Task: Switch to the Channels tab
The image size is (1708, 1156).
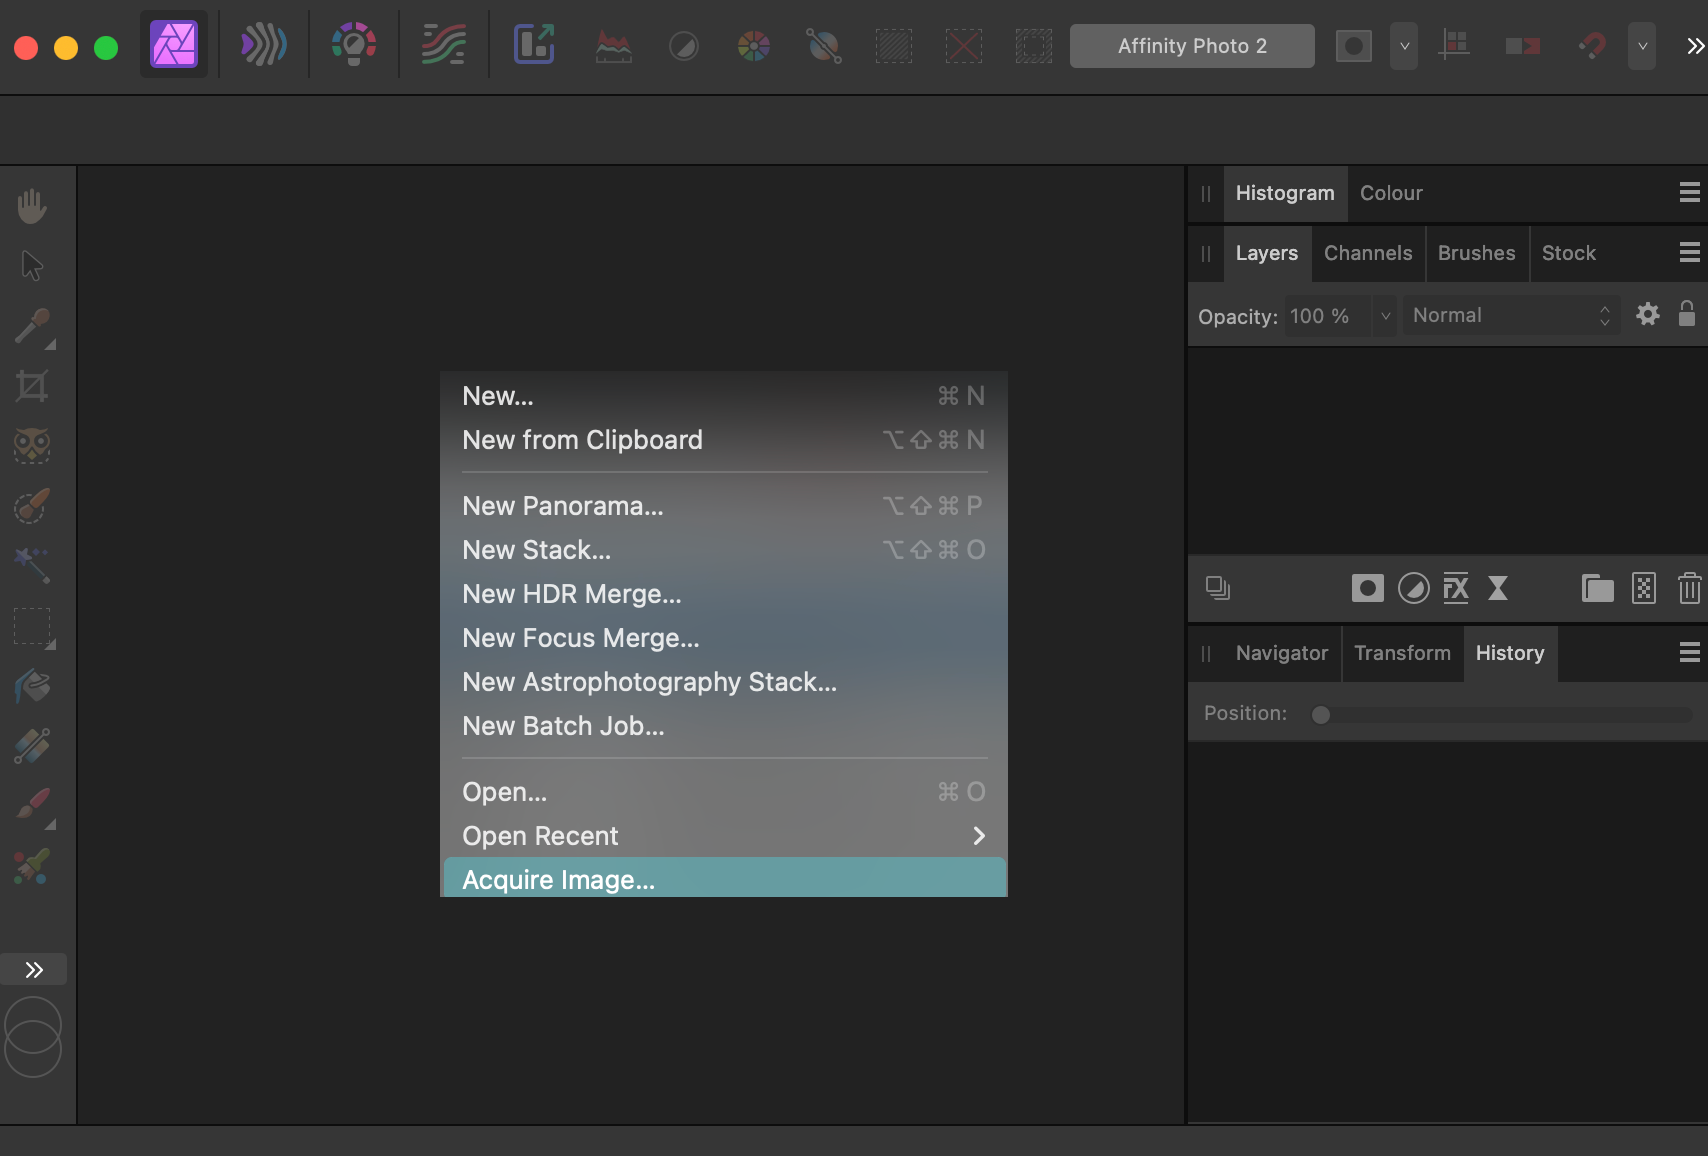Action: (x=1368, y=253)
